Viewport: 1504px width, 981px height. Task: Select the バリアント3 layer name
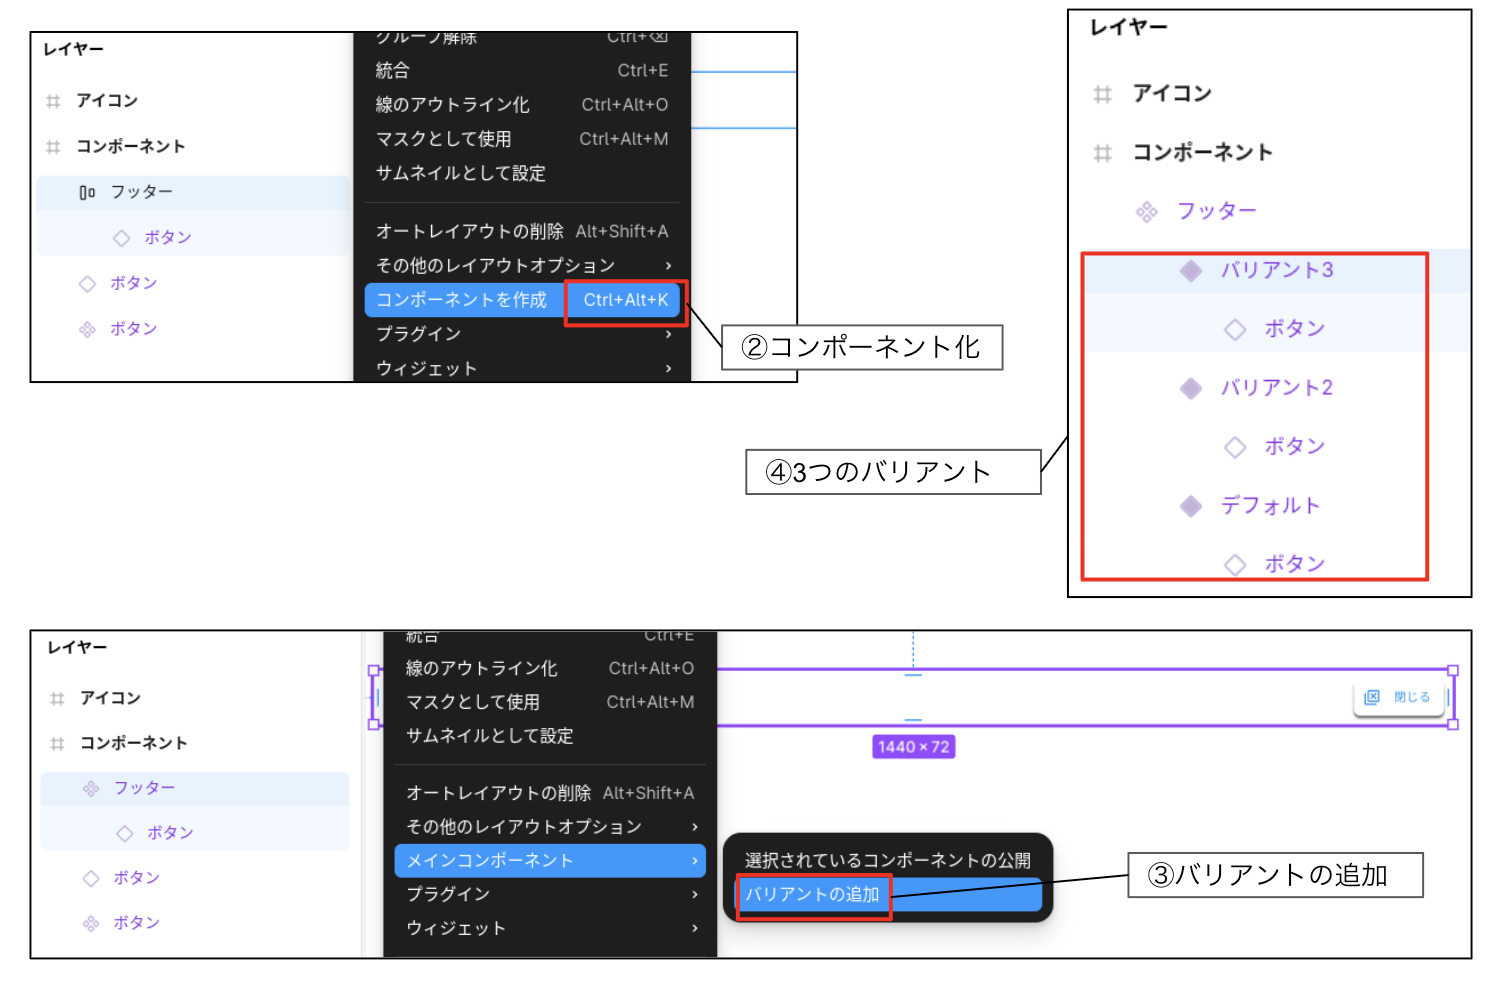(1277, 270)
